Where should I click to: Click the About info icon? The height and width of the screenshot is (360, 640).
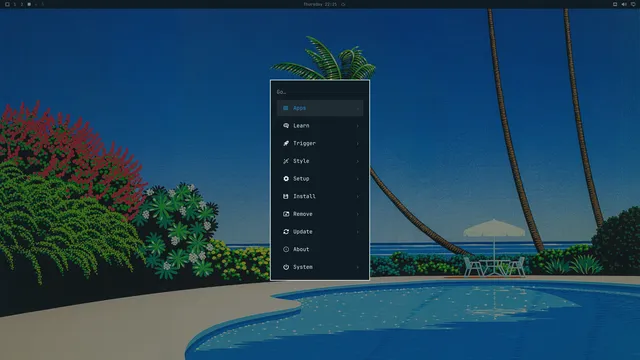pos(286,249)
